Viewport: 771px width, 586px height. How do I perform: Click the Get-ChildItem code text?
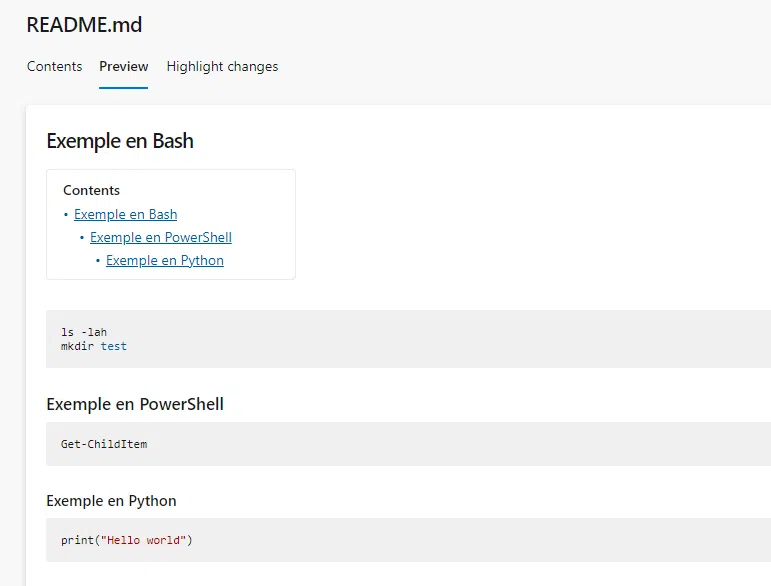coord(104,443)
